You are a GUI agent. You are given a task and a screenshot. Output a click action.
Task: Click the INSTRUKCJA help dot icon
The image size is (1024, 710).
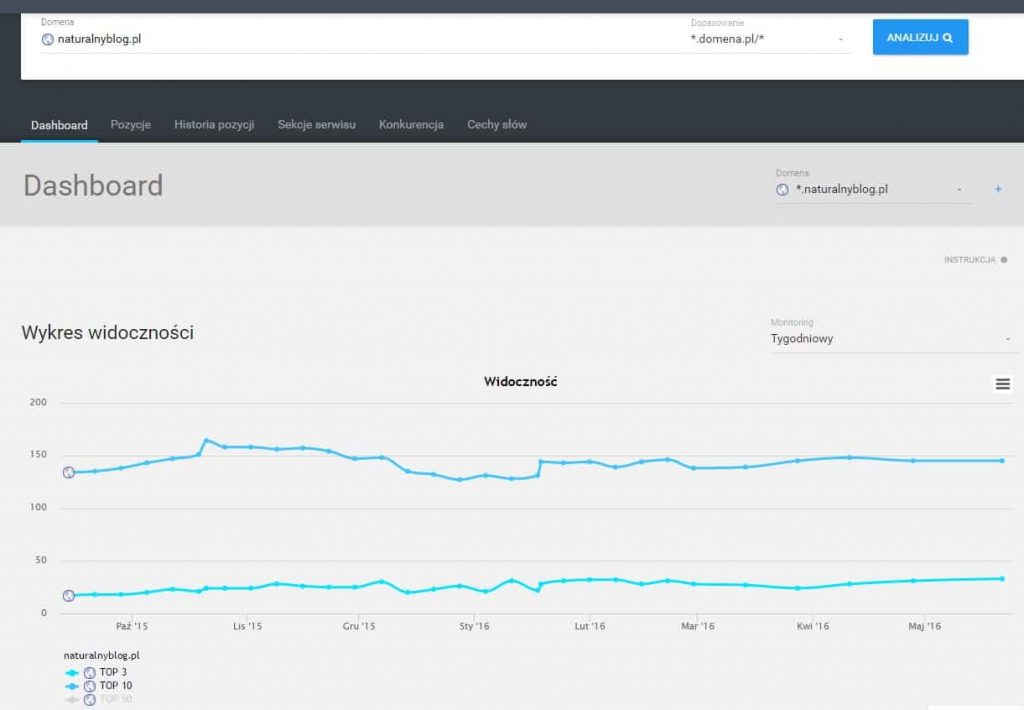[x=1004, y=260]
